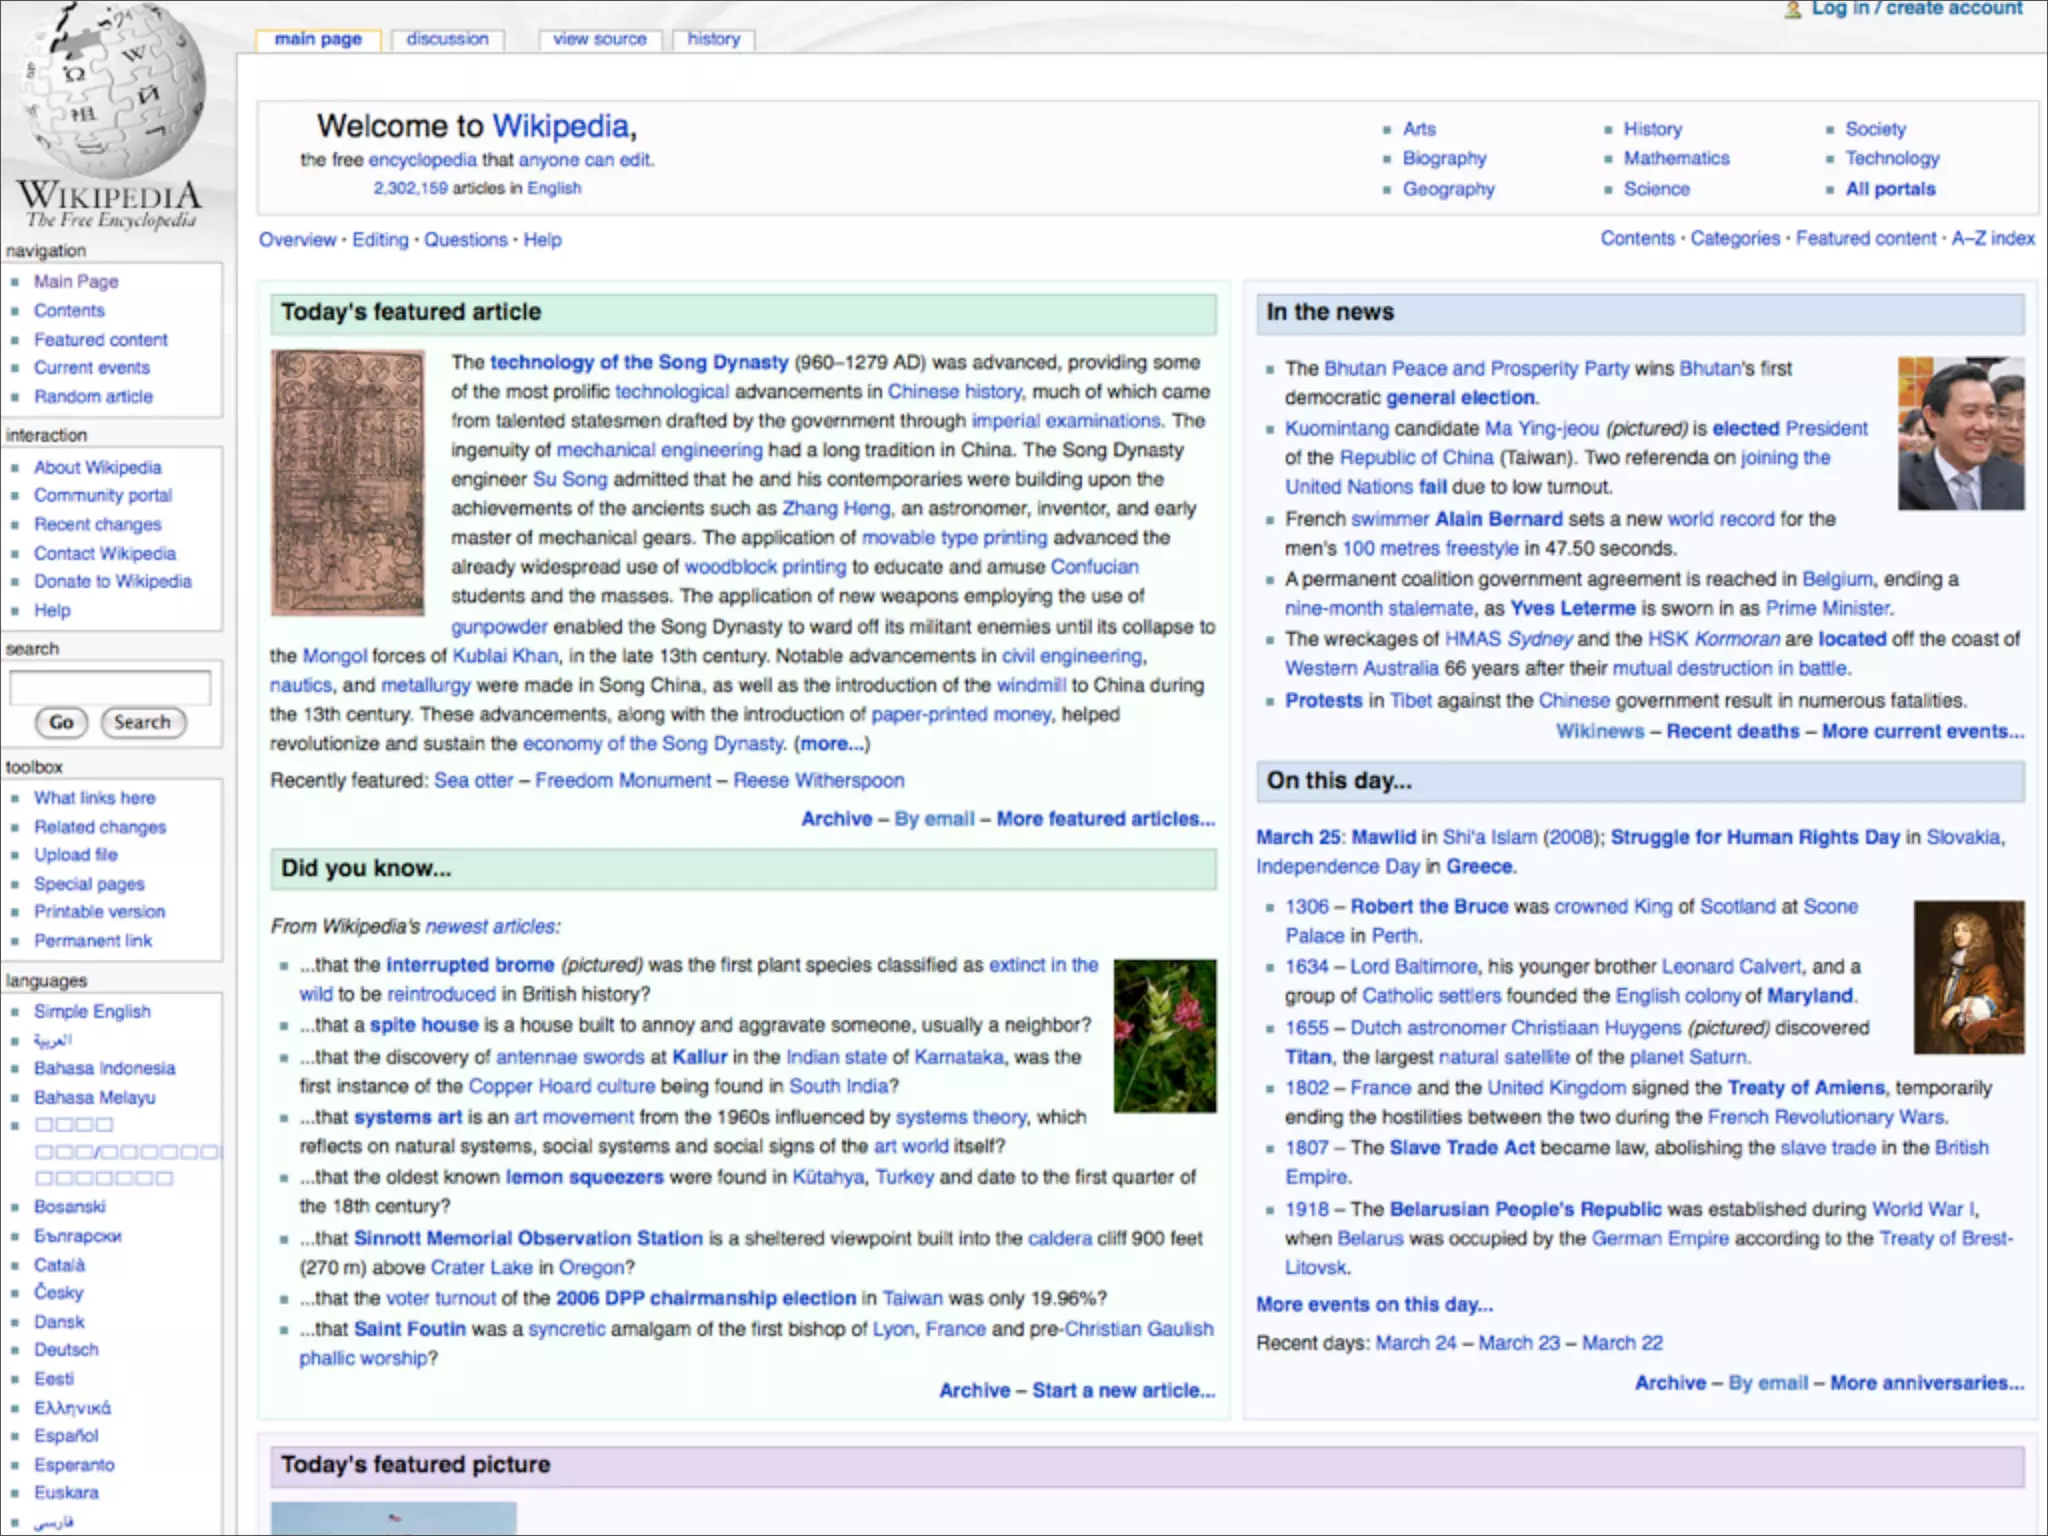The height and width of the screenshot is (1536, 2048).
Task: Switch to the discussion tab
Action: pyautogui.click(x=447, y=39)
